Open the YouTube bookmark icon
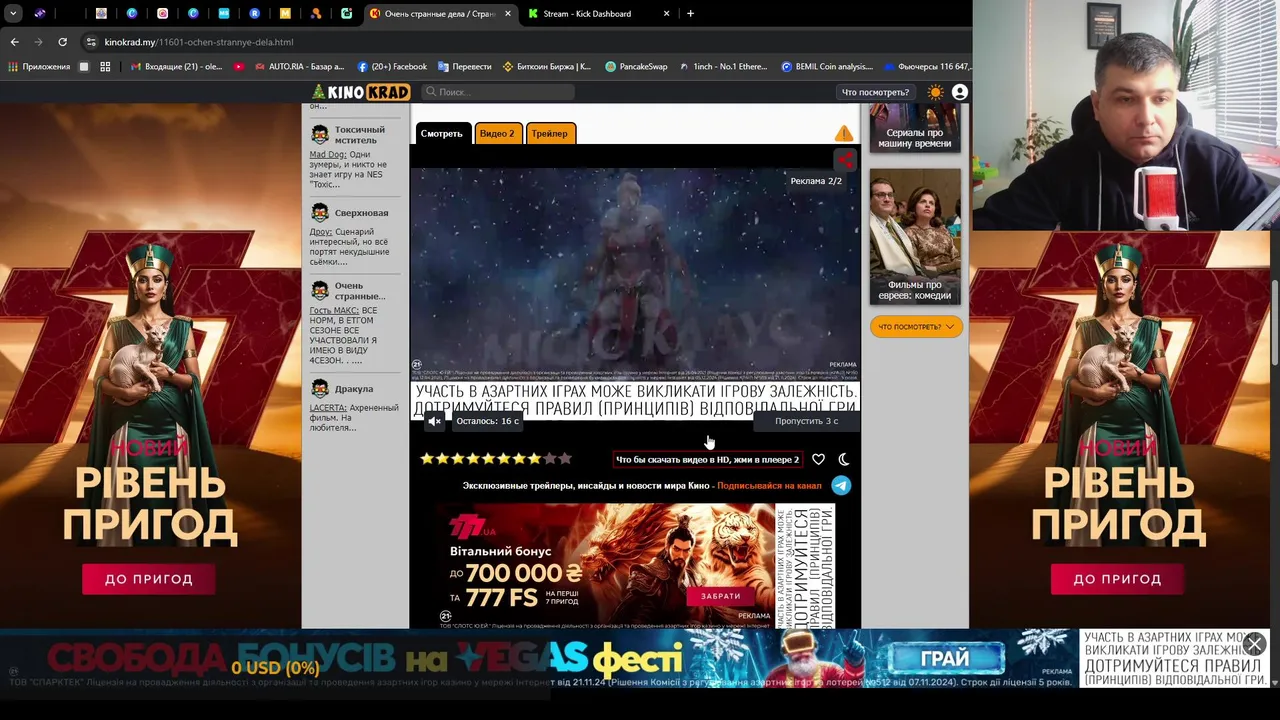1280x720 pixels. pos(238,67)
